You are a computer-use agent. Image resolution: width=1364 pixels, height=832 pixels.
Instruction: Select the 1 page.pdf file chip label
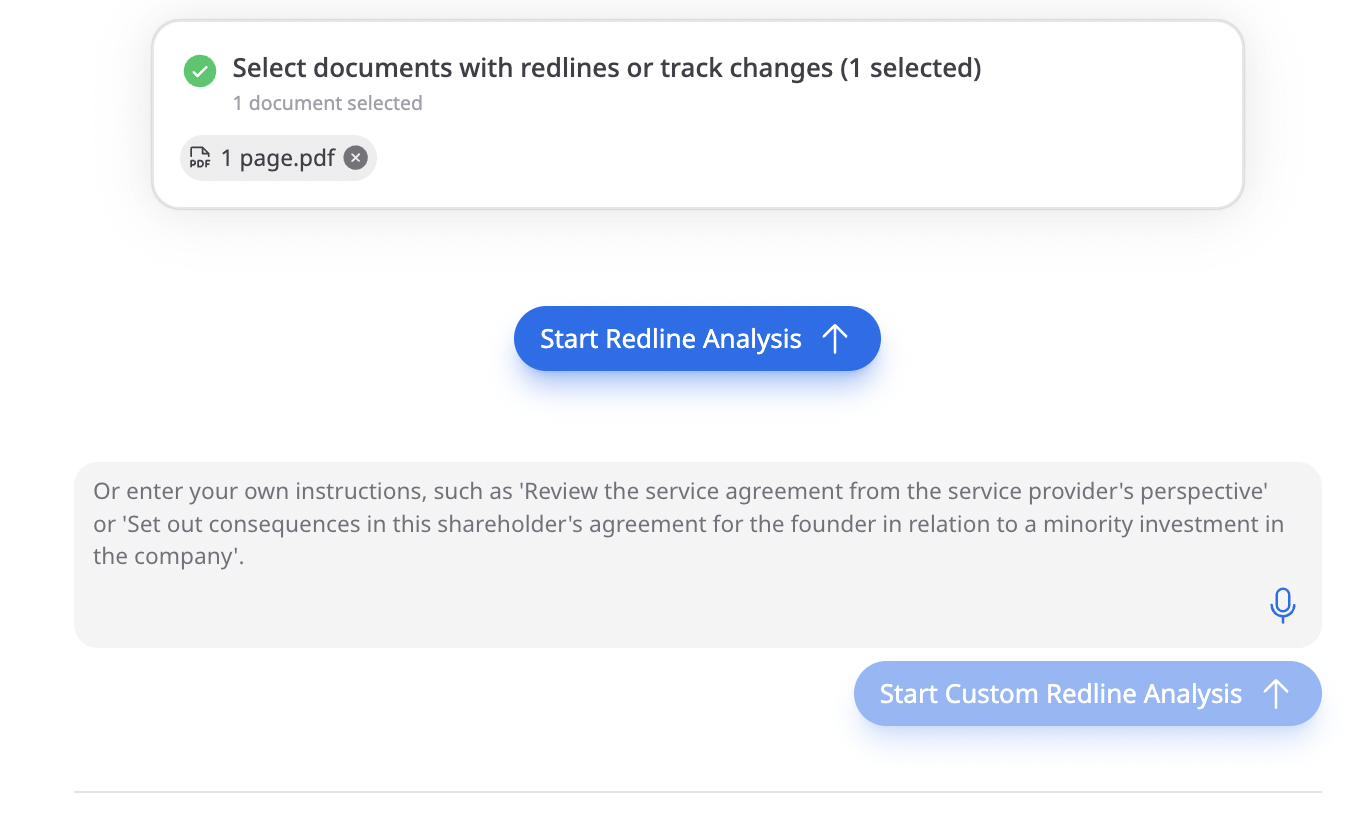[x=278, y=158]
